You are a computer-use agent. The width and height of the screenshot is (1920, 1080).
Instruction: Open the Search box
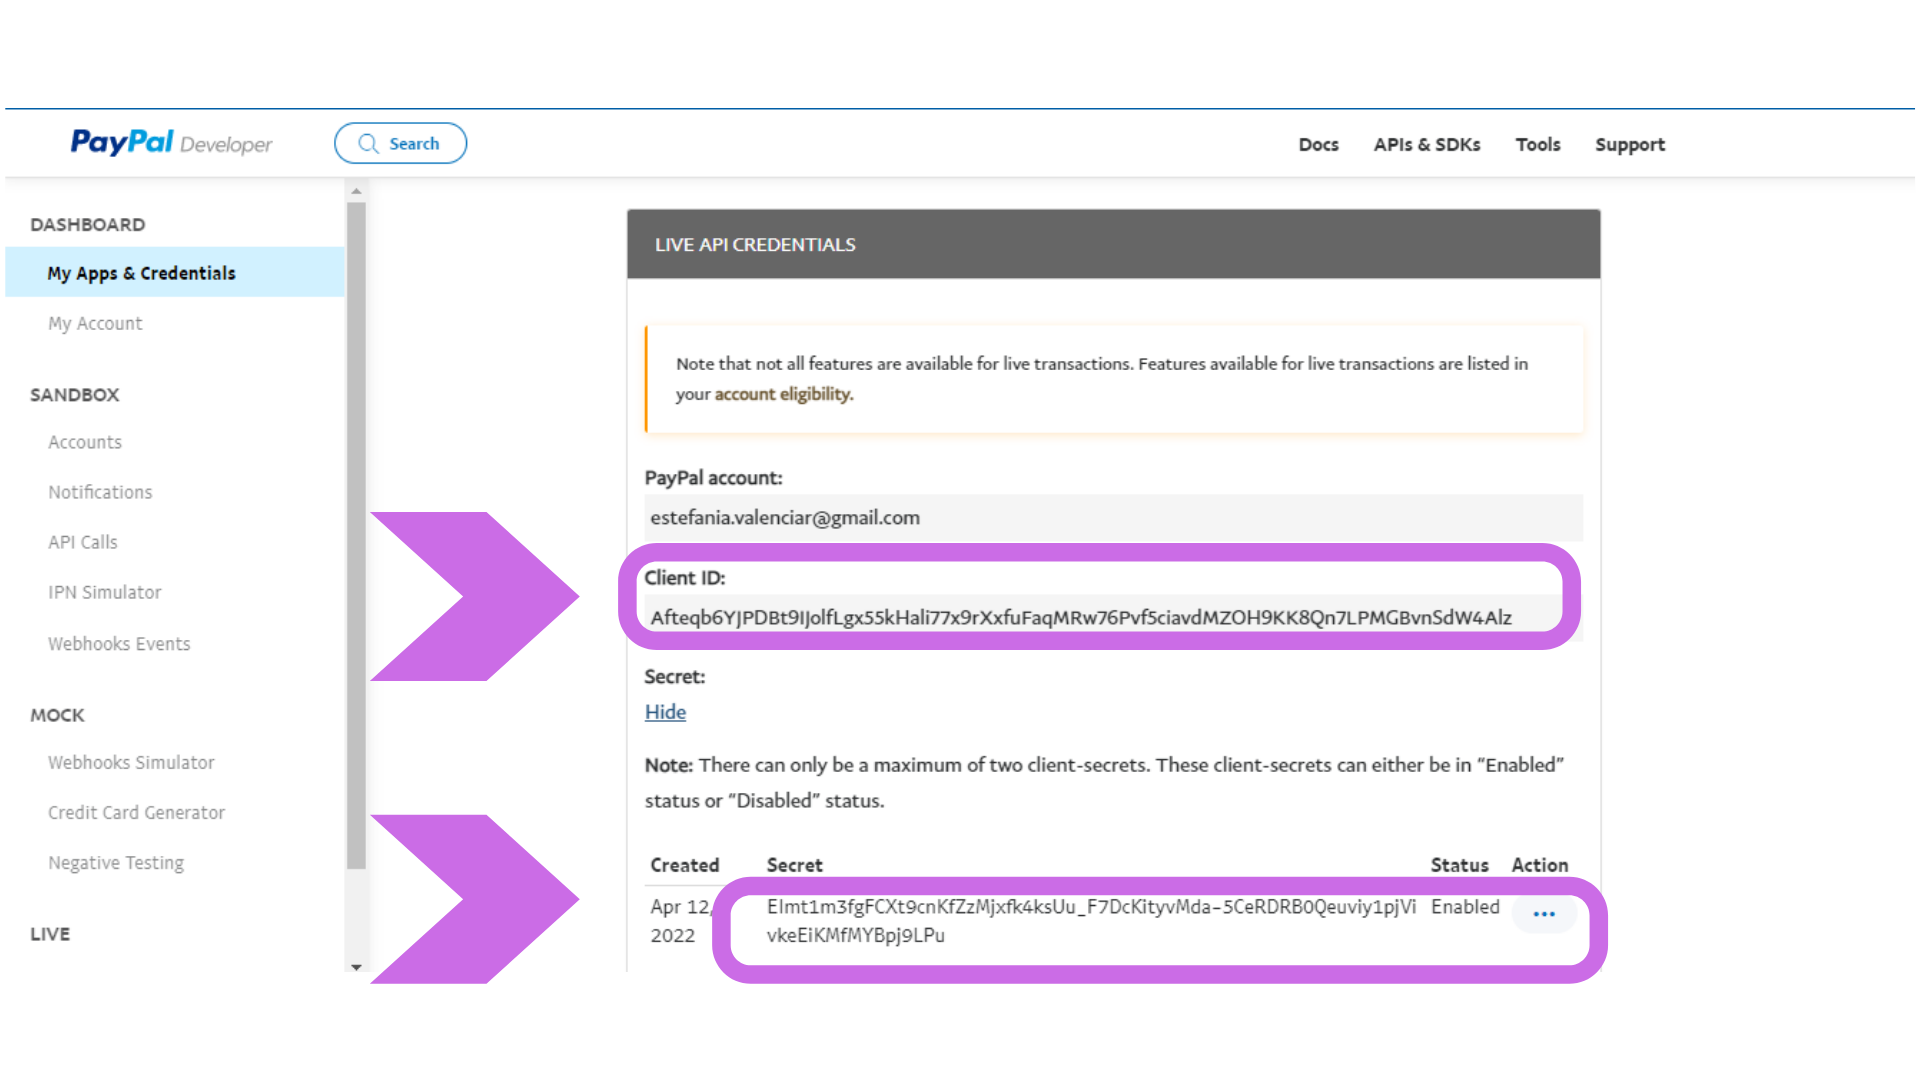point(400,143)
